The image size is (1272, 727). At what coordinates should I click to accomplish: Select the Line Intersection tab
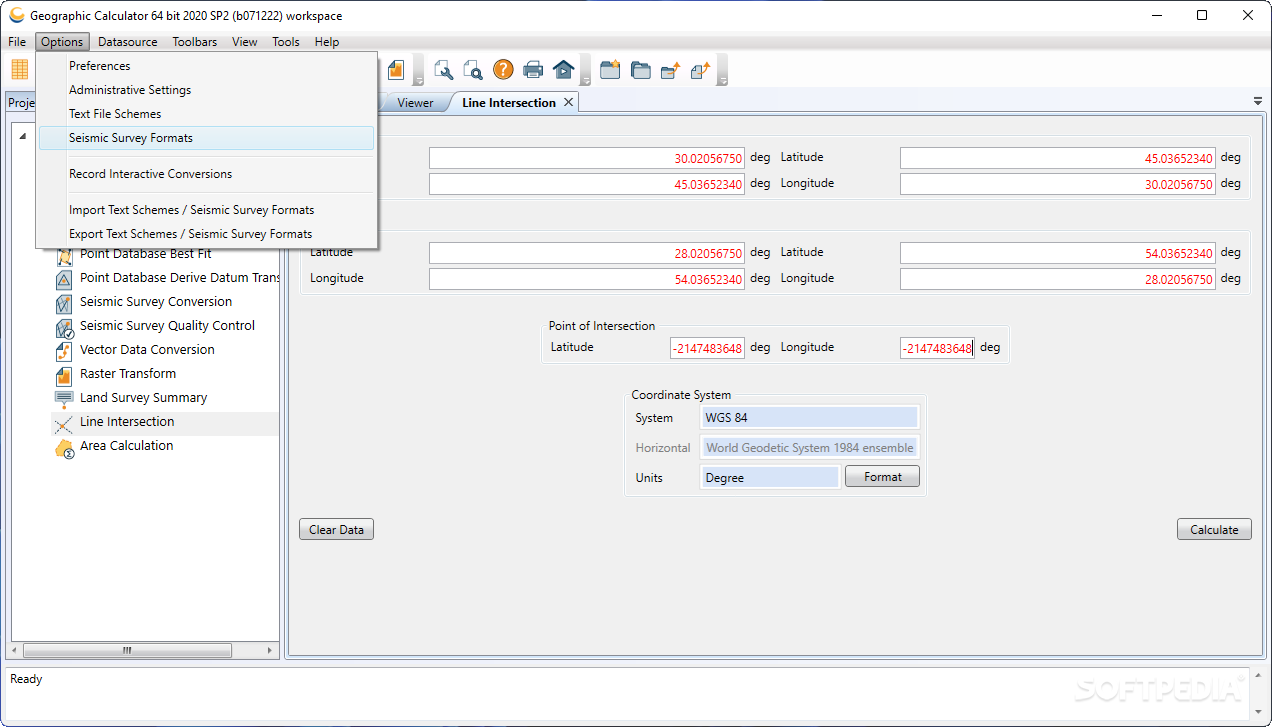[508, 102]
